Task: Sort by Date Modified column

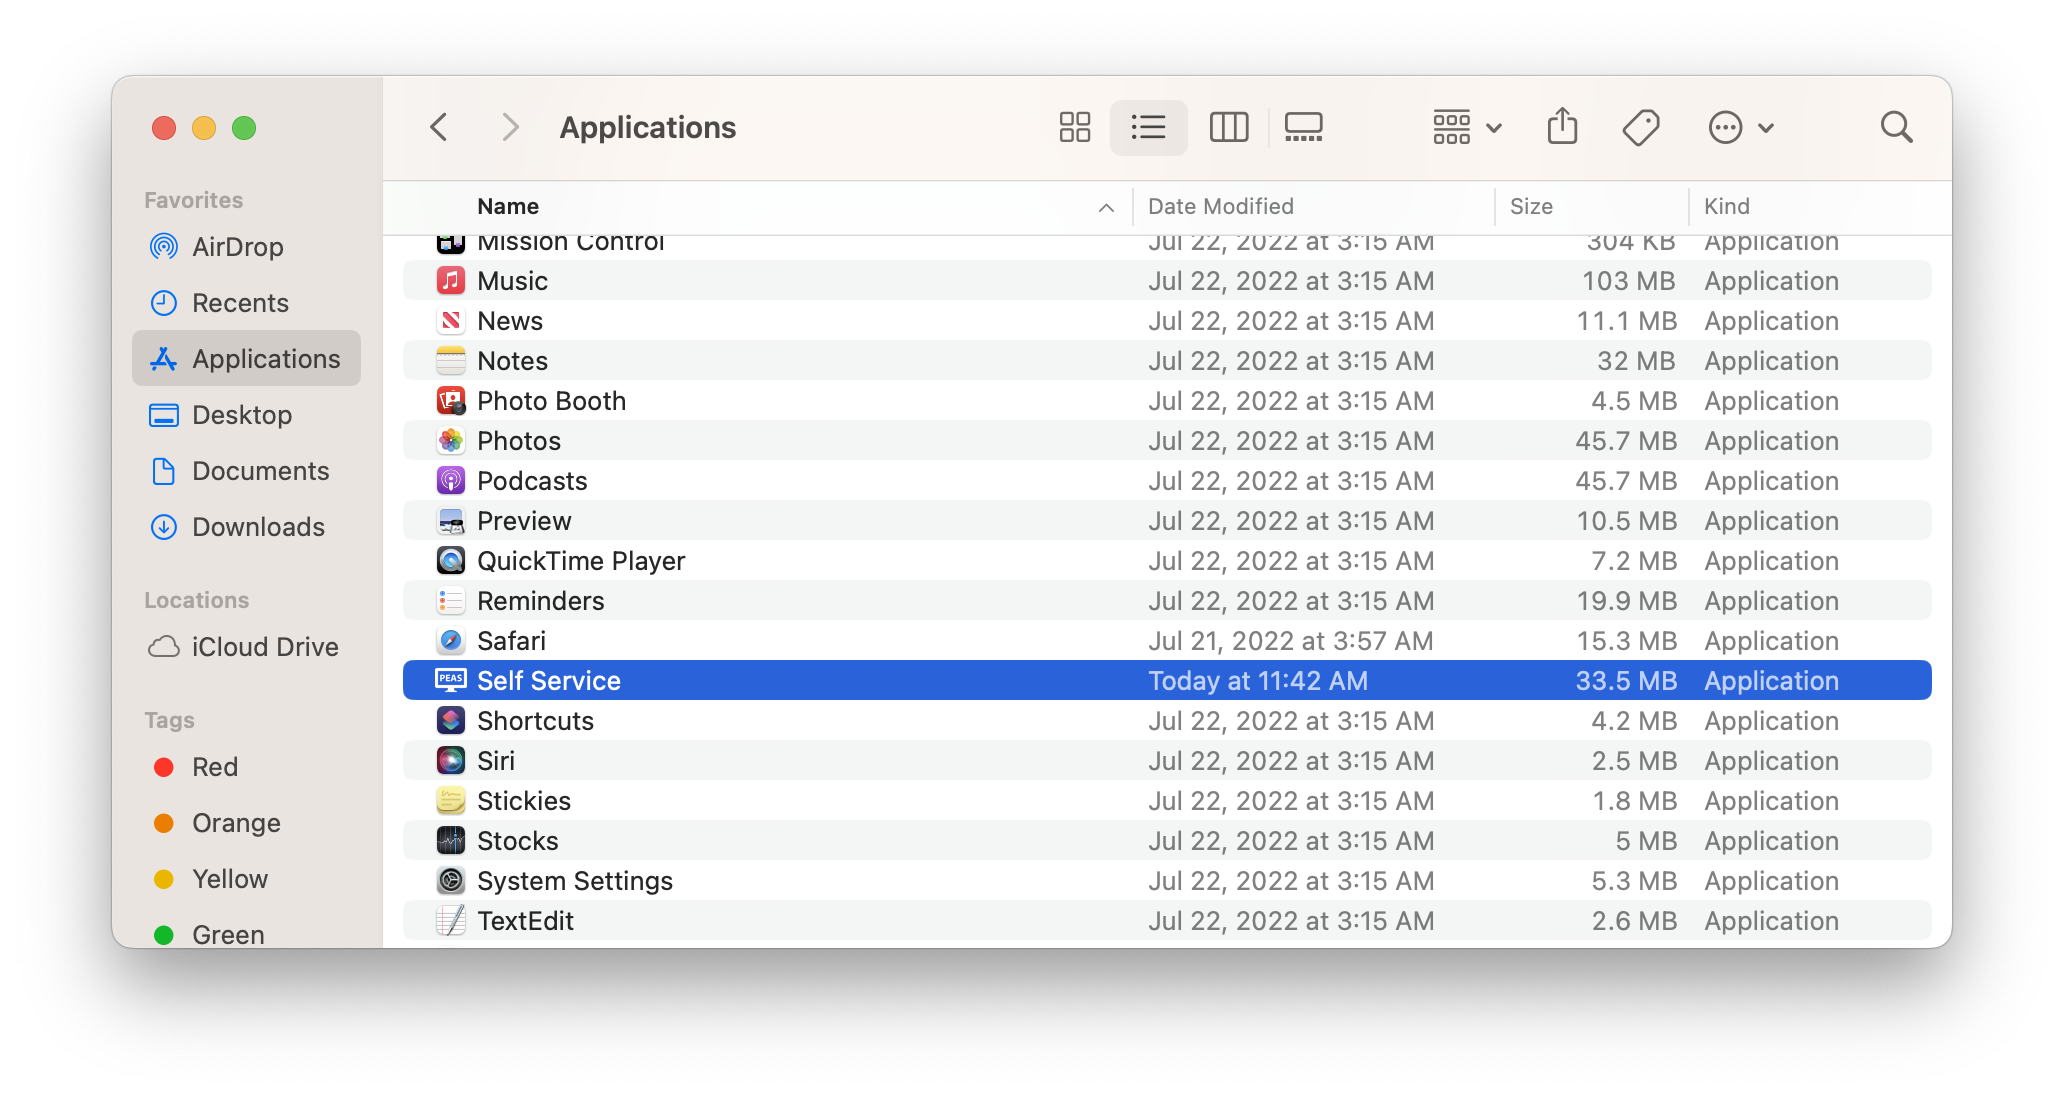Action: [1220, 207]
